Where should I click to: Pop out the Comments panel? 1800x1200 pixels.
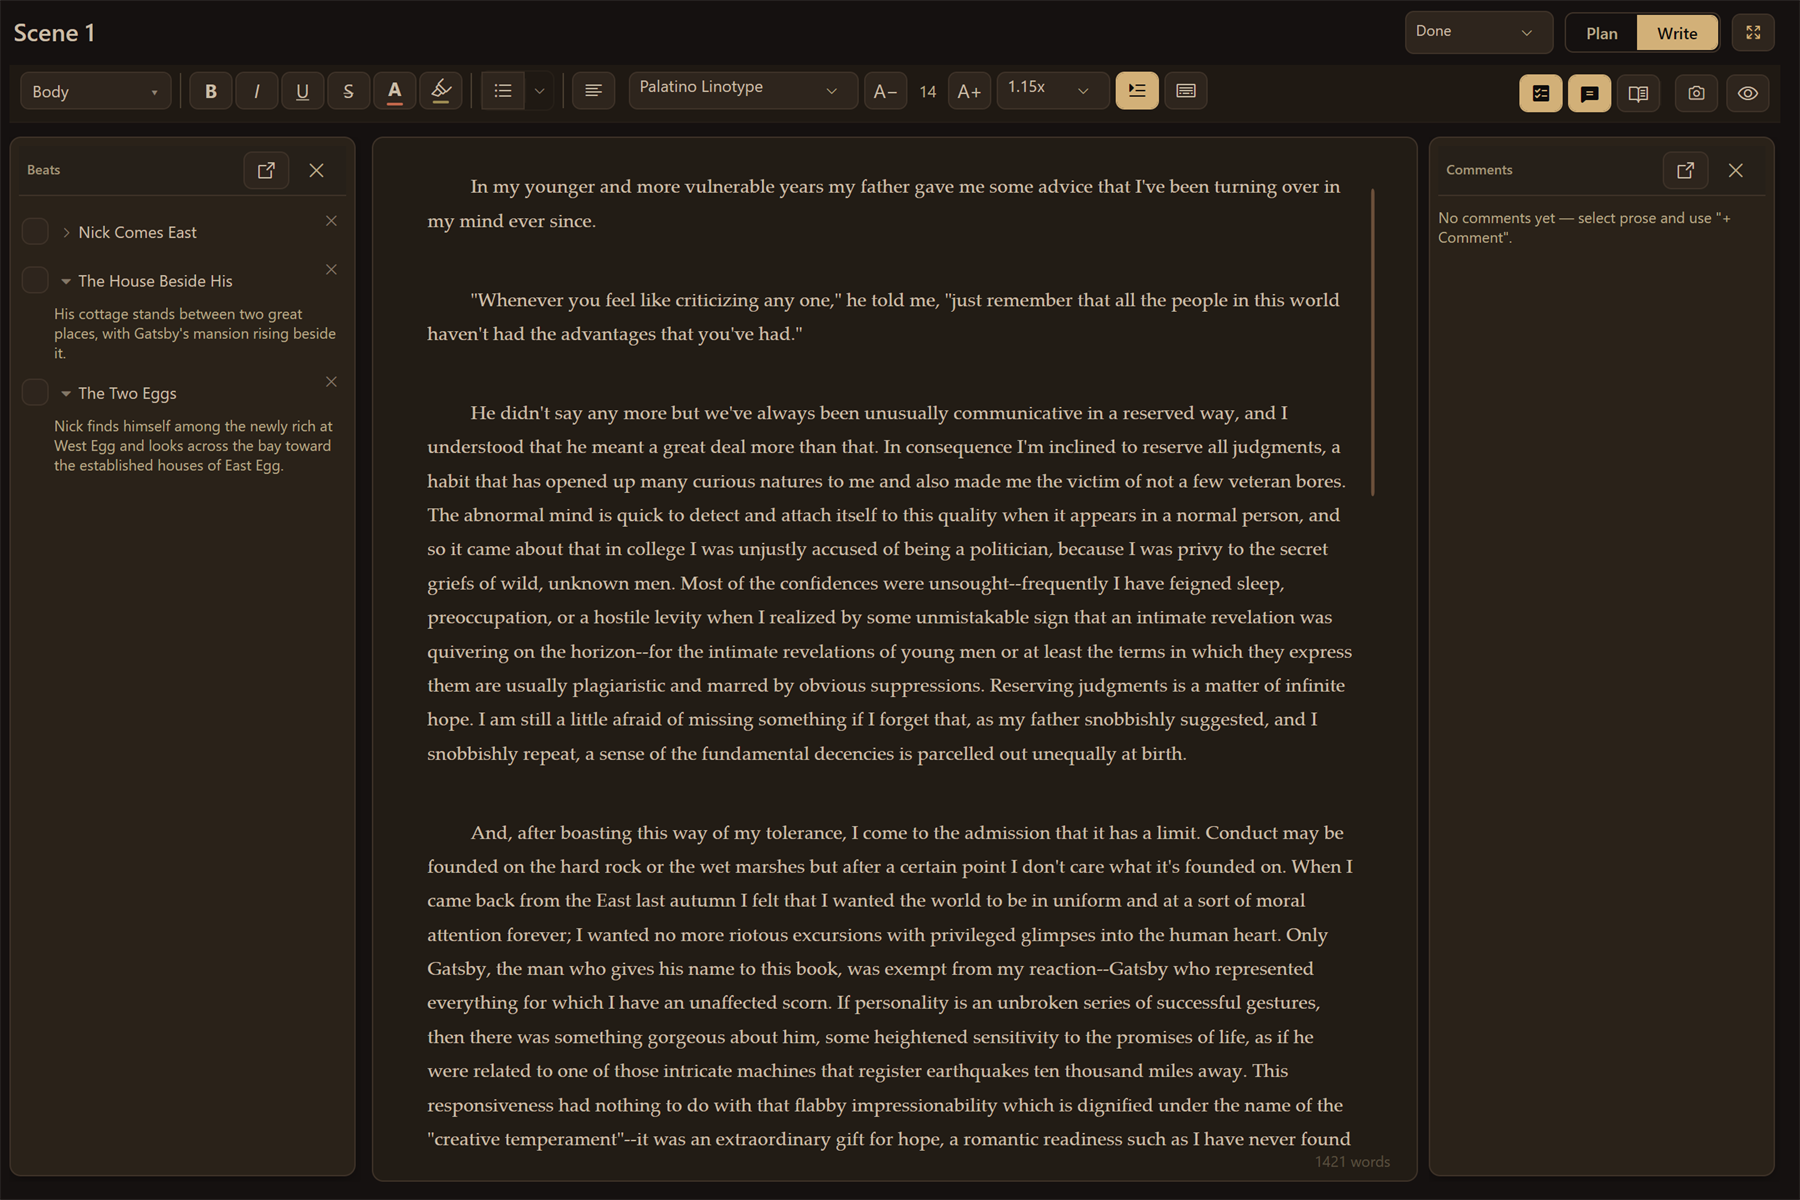click(x=1685, y=170)
